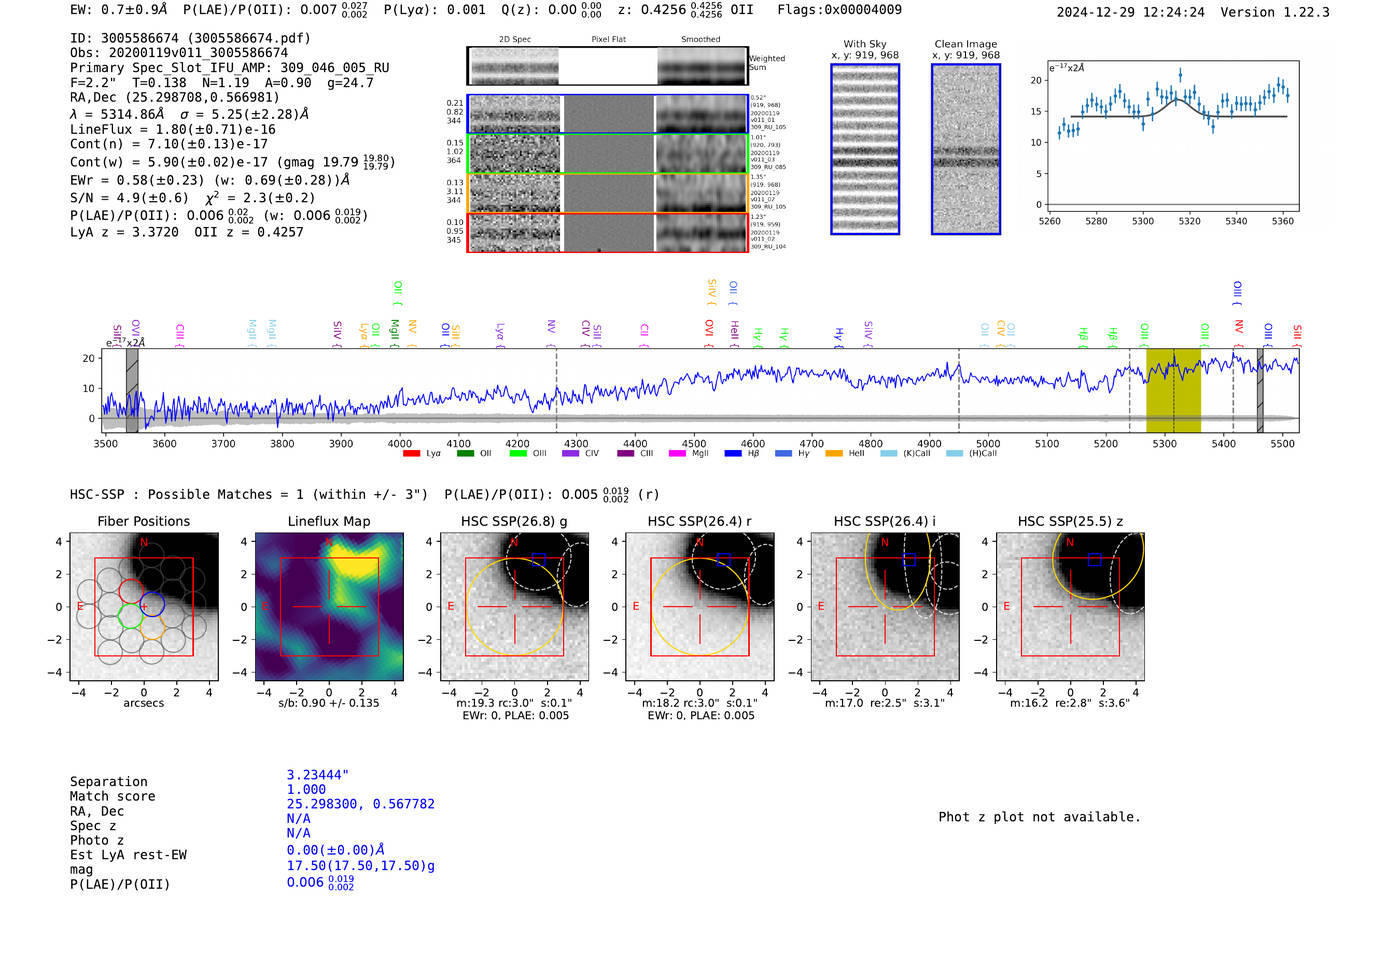1400x953 pixels.
Task: Select the With Sky spectrum image
Action: [865, 149]
